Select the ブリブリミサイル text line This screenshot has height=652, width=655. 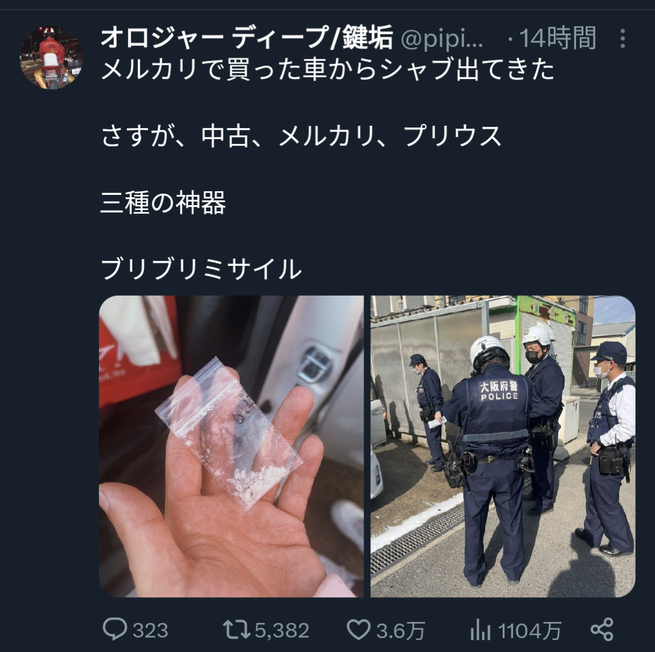[201, 269]
